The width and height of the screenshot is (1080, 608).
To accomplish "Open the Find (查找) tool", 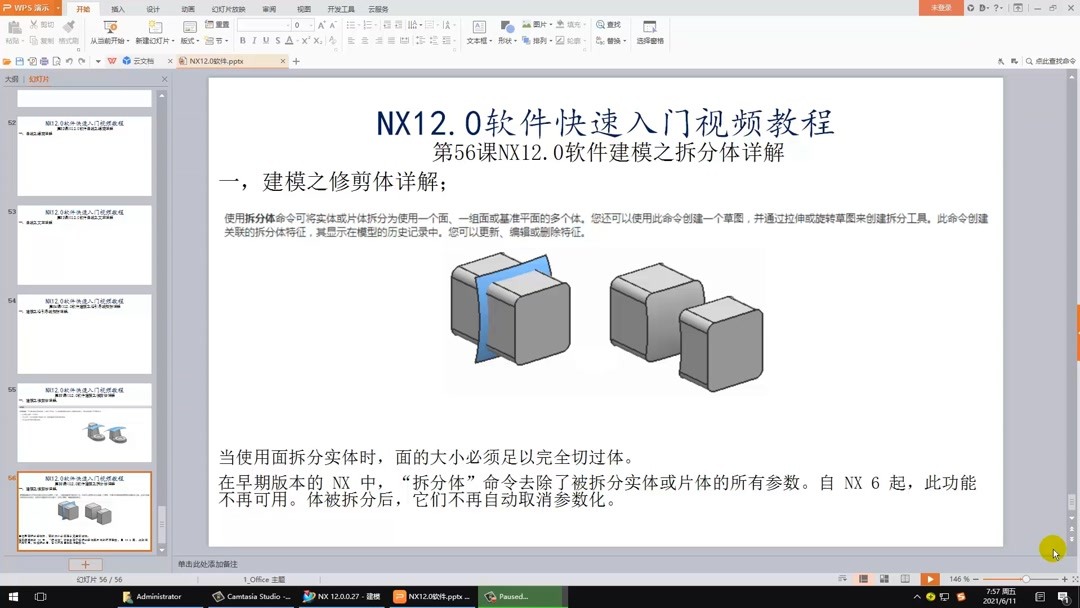I will (x=612, y=26).
